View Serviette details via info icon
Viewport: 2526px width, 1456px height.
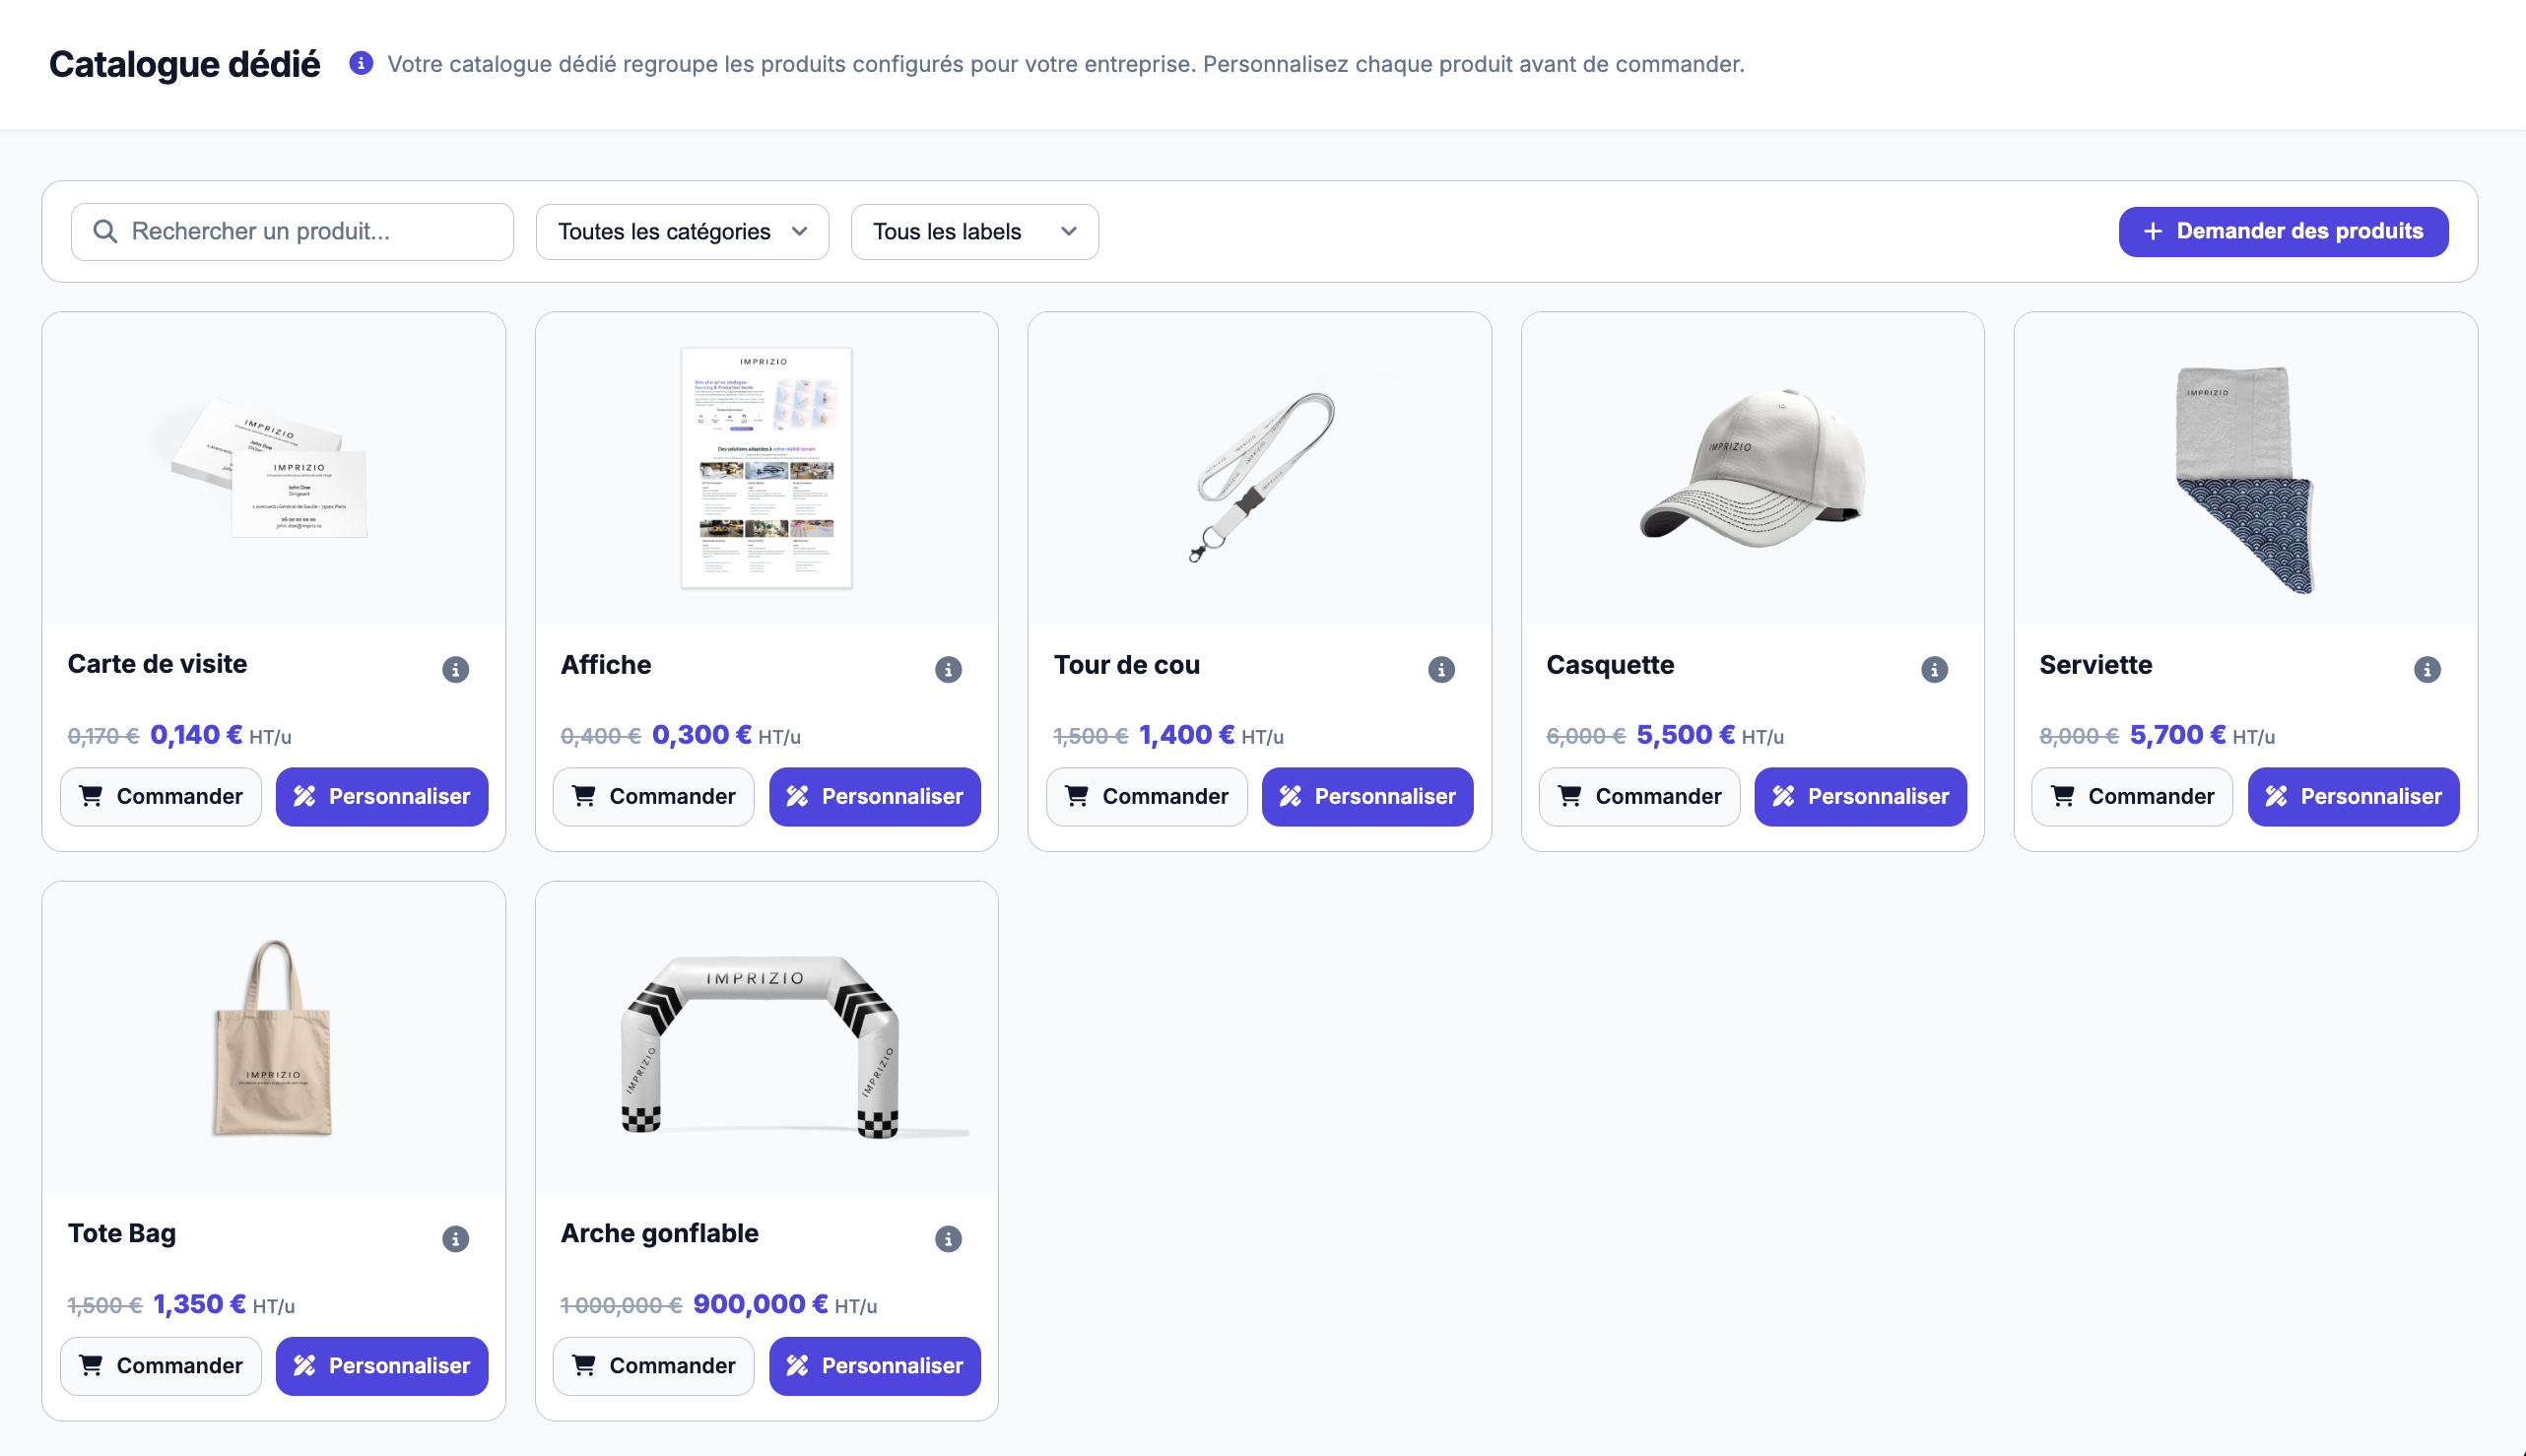(x=2427, y=669)
